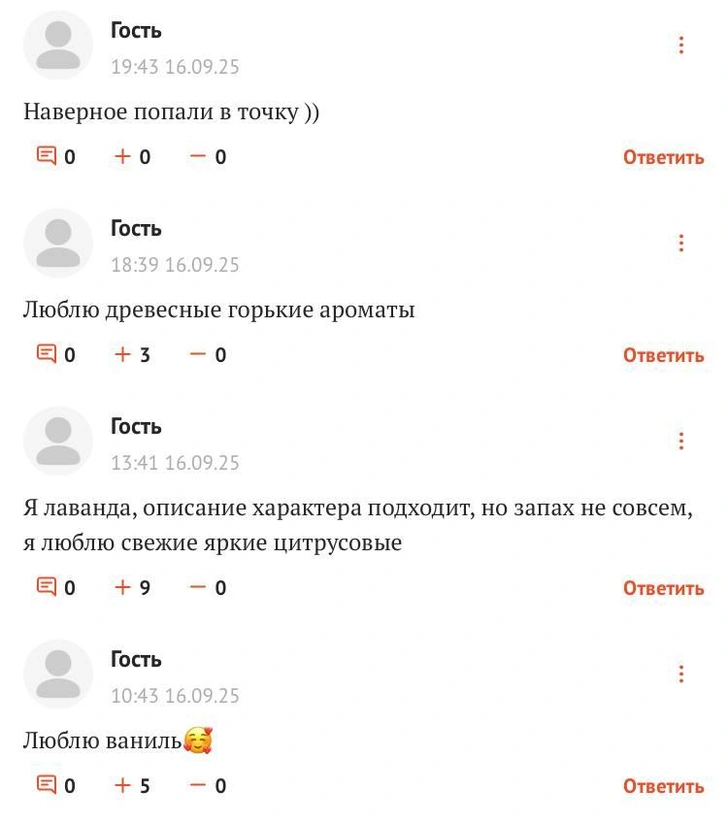The image size is (728, 819).
Task: Upvote the 'Люблю ваниль' comment with plus
Action: click(x=124, y=786)
